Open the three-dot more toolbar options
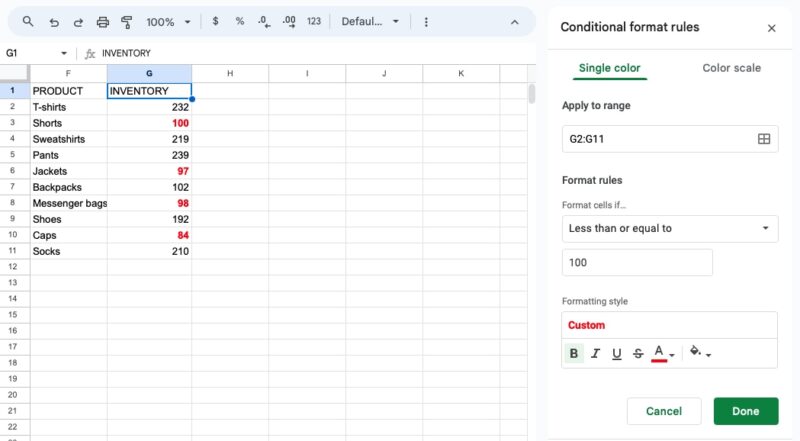This screenshot has width=800, height=441. pos(426,22)
